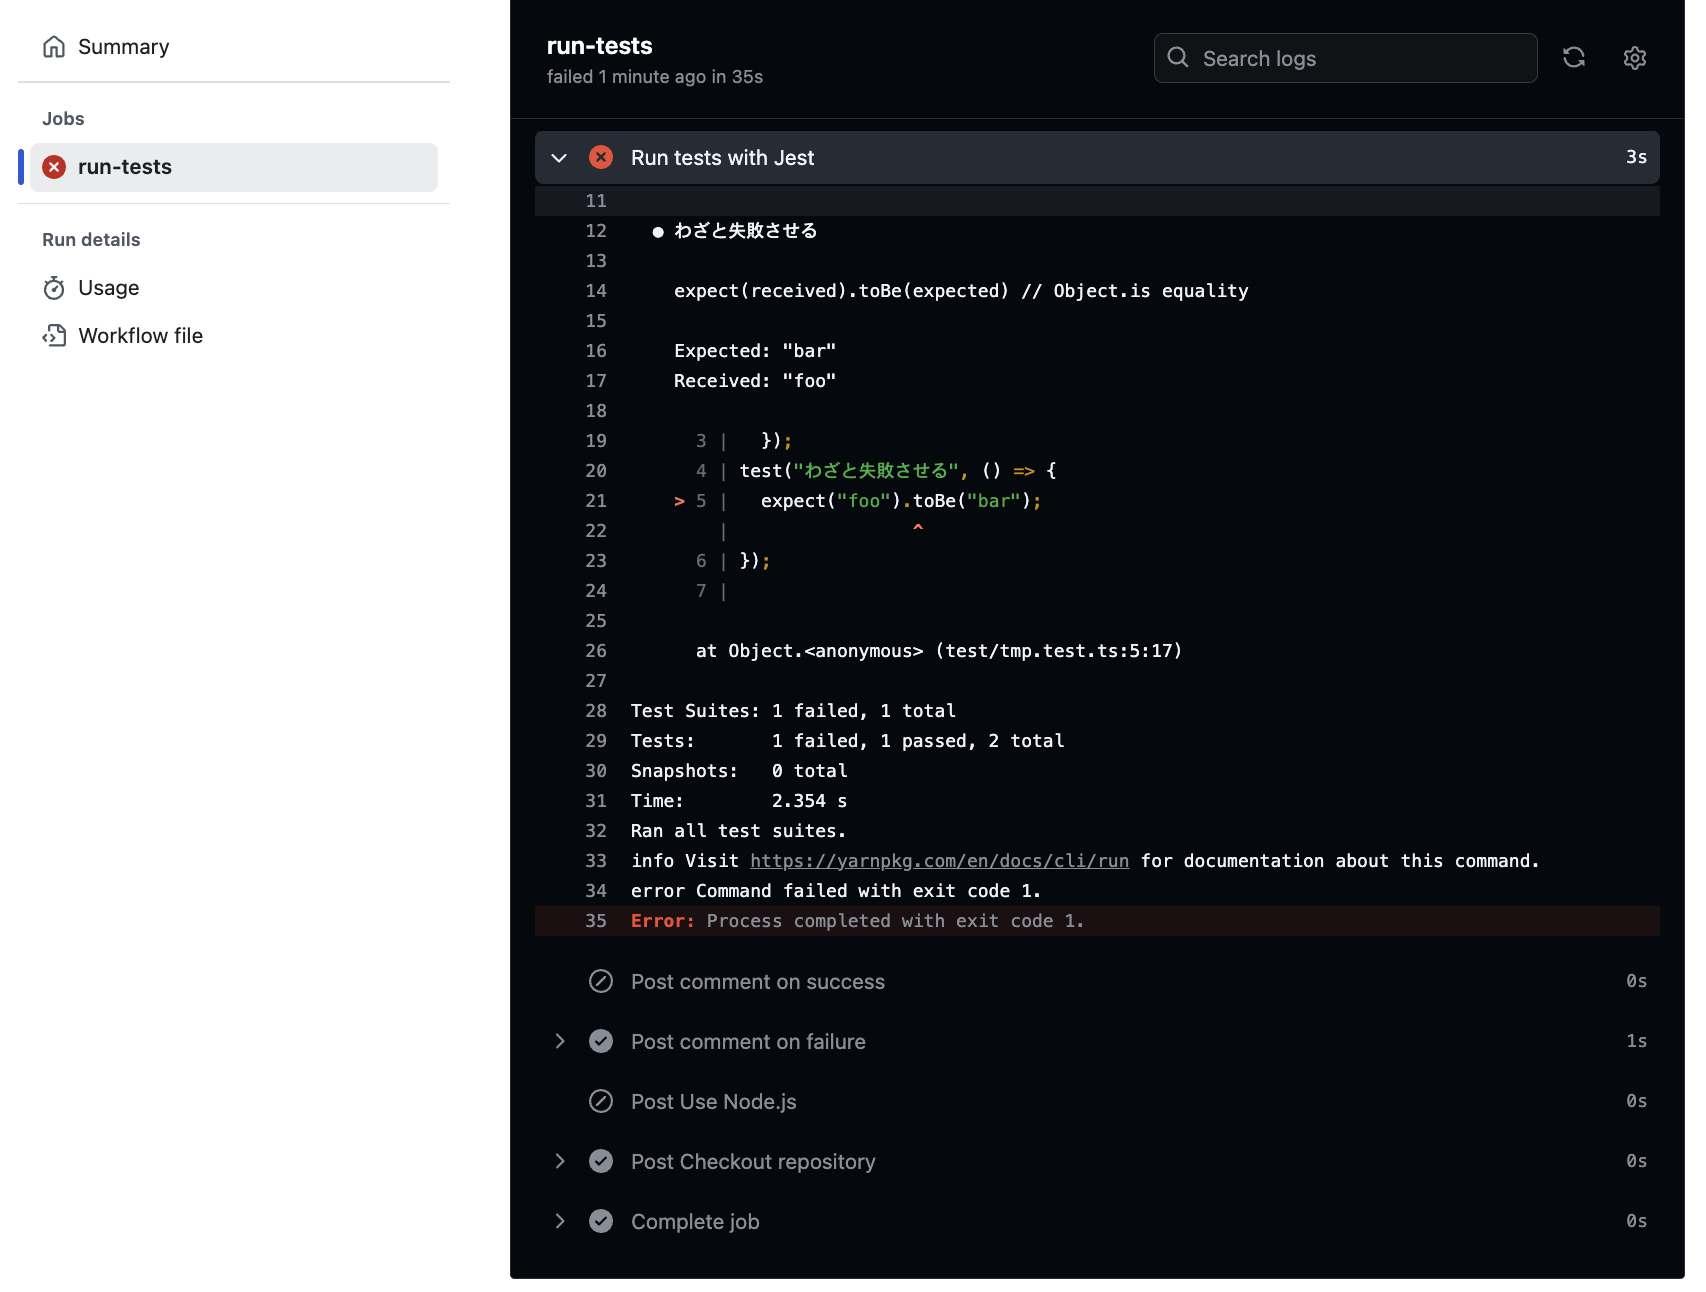Expand the Complete job step
The width and height of the screenshot is (1706, 1292).
coord(560,1221)
